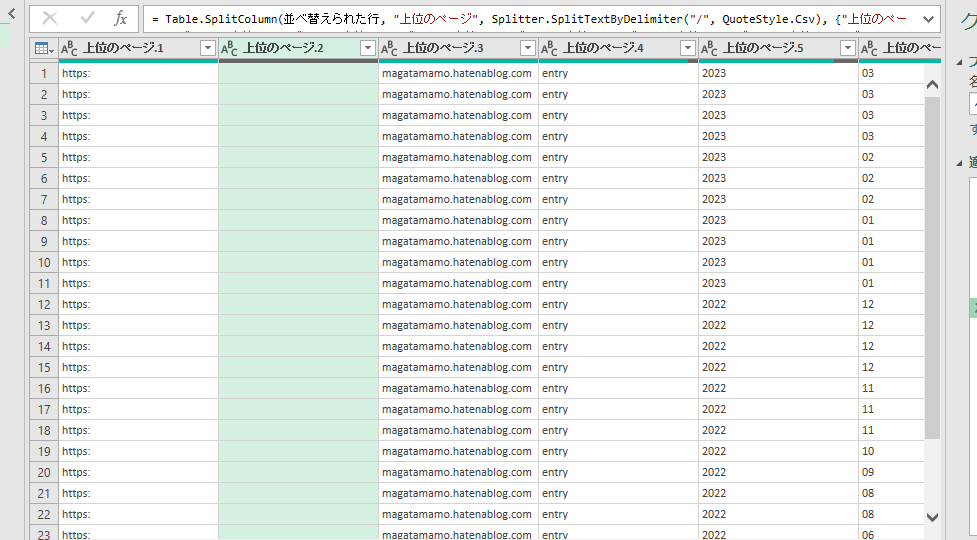This screenshot has height=540, width=977.
Task: Click '11' cell in row 16
Action: pos(891,389)
